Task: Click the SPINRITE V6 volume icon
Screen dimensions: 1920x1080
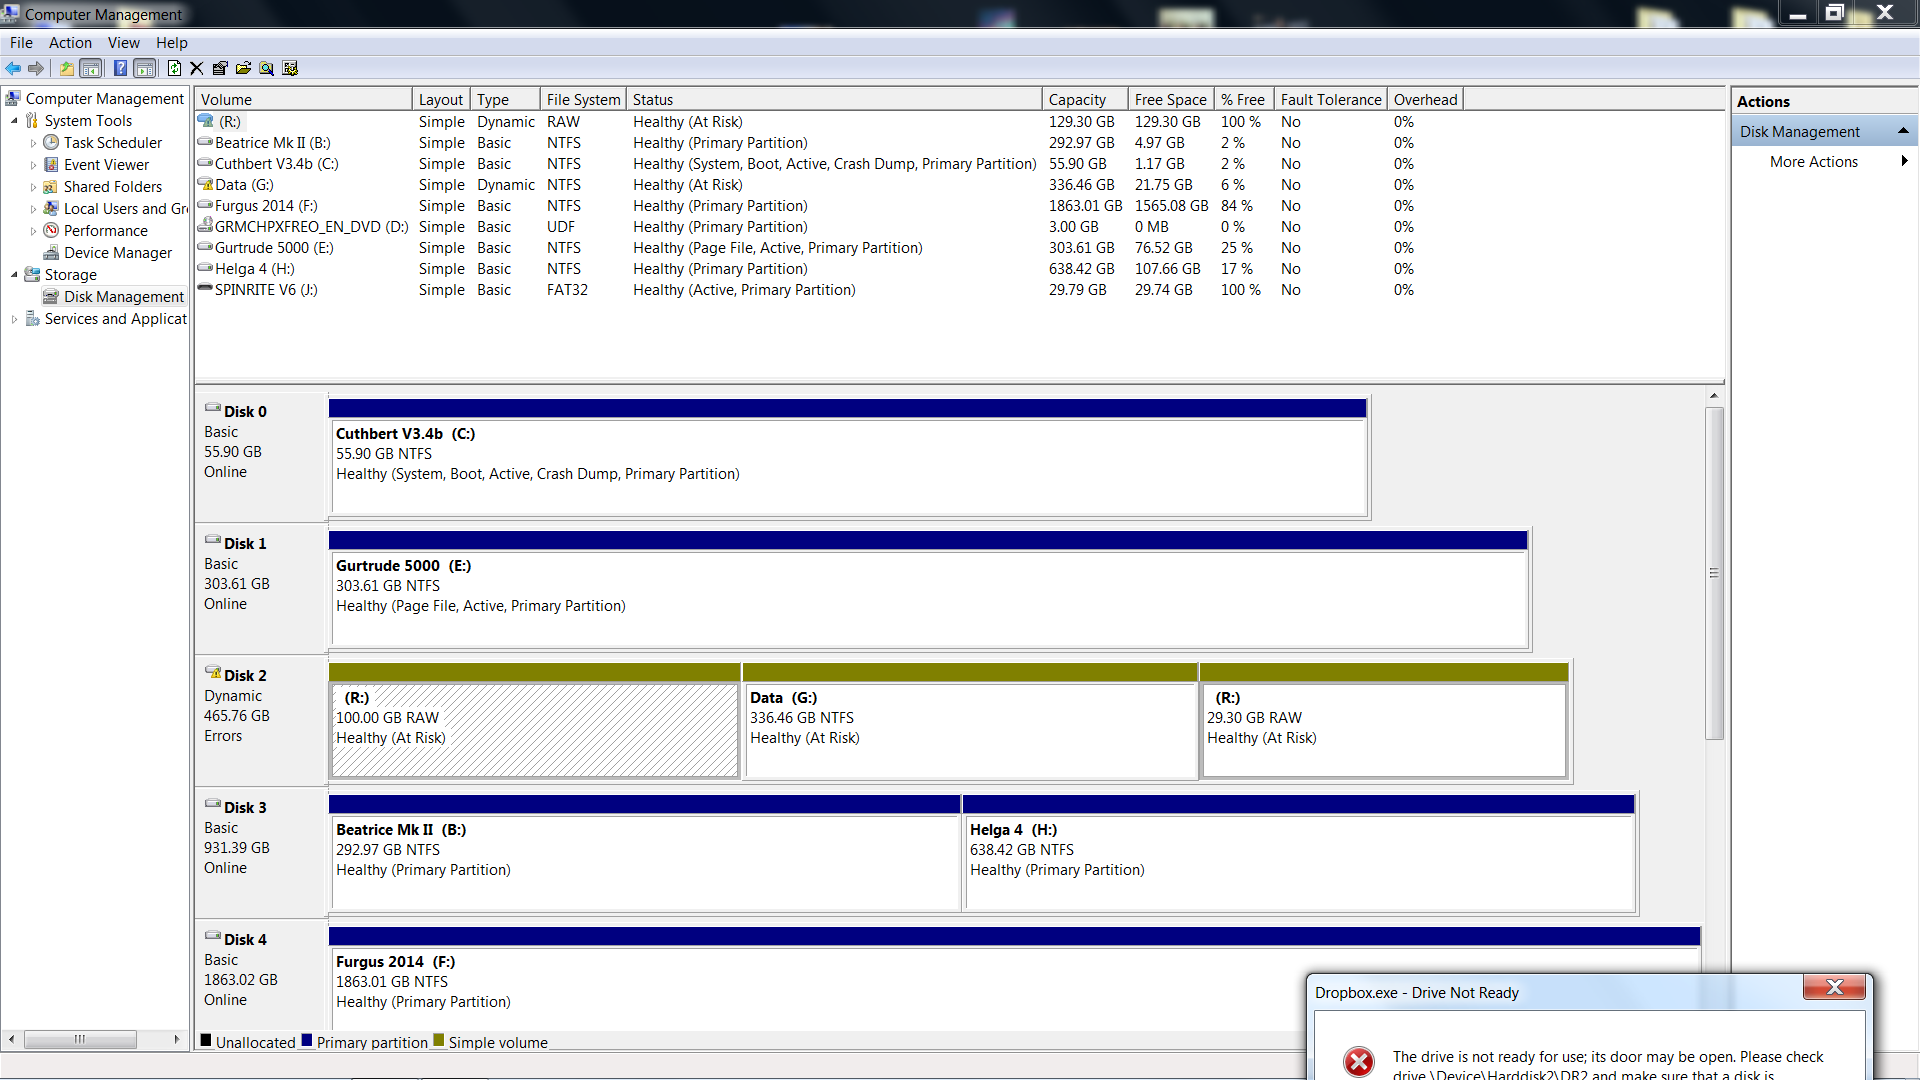Action: click(x=205, y=288)
